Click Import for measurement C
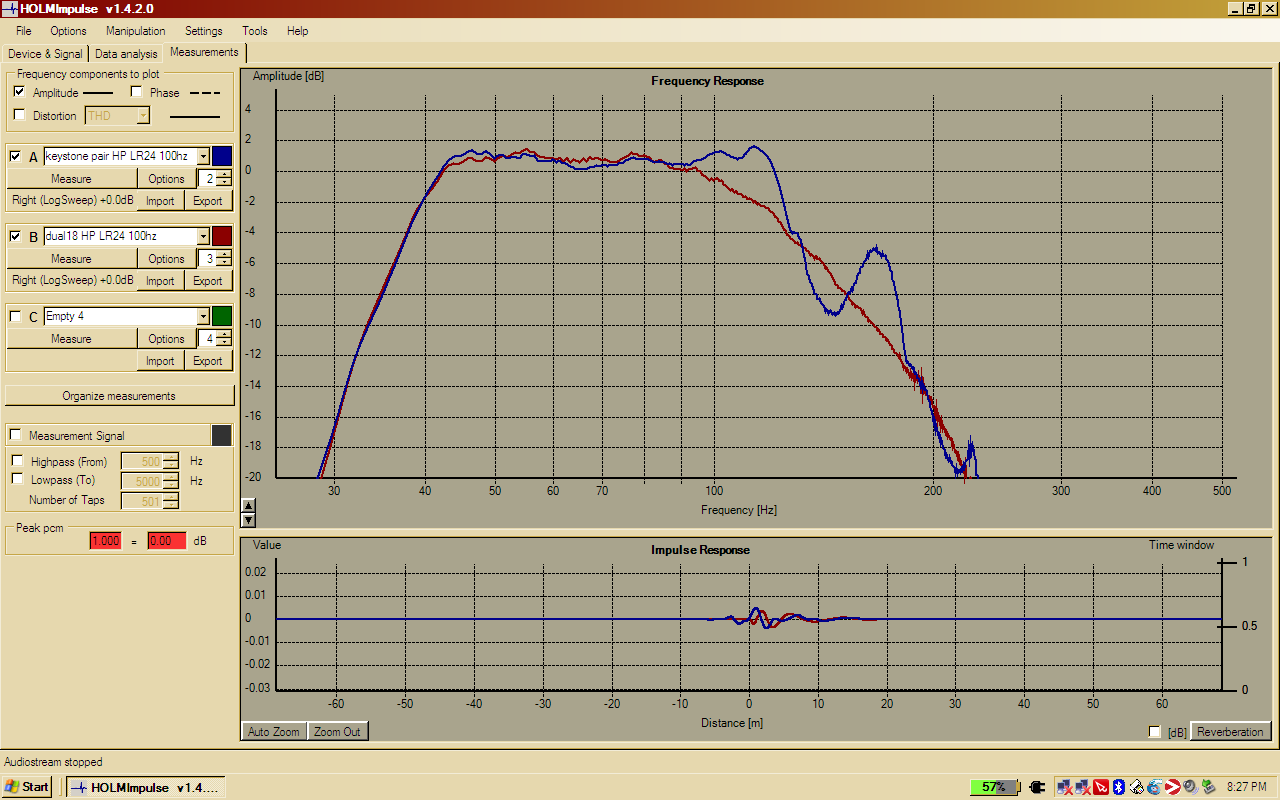Screen dimensions: 1280x800 pyautogui.click(x=160, y=361)
